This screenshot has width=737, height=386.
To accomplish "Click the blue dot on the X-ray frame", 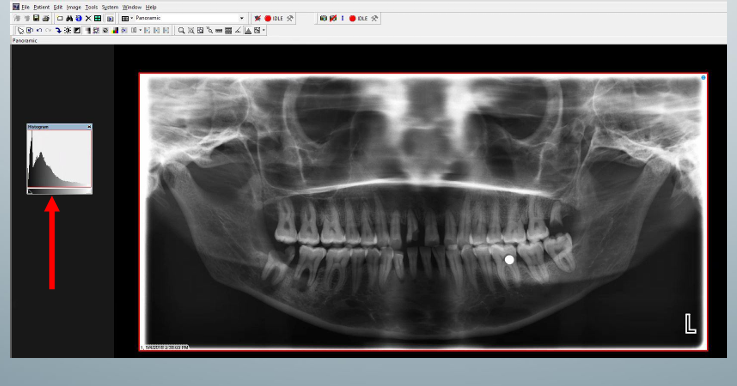I will pos(703,78).
